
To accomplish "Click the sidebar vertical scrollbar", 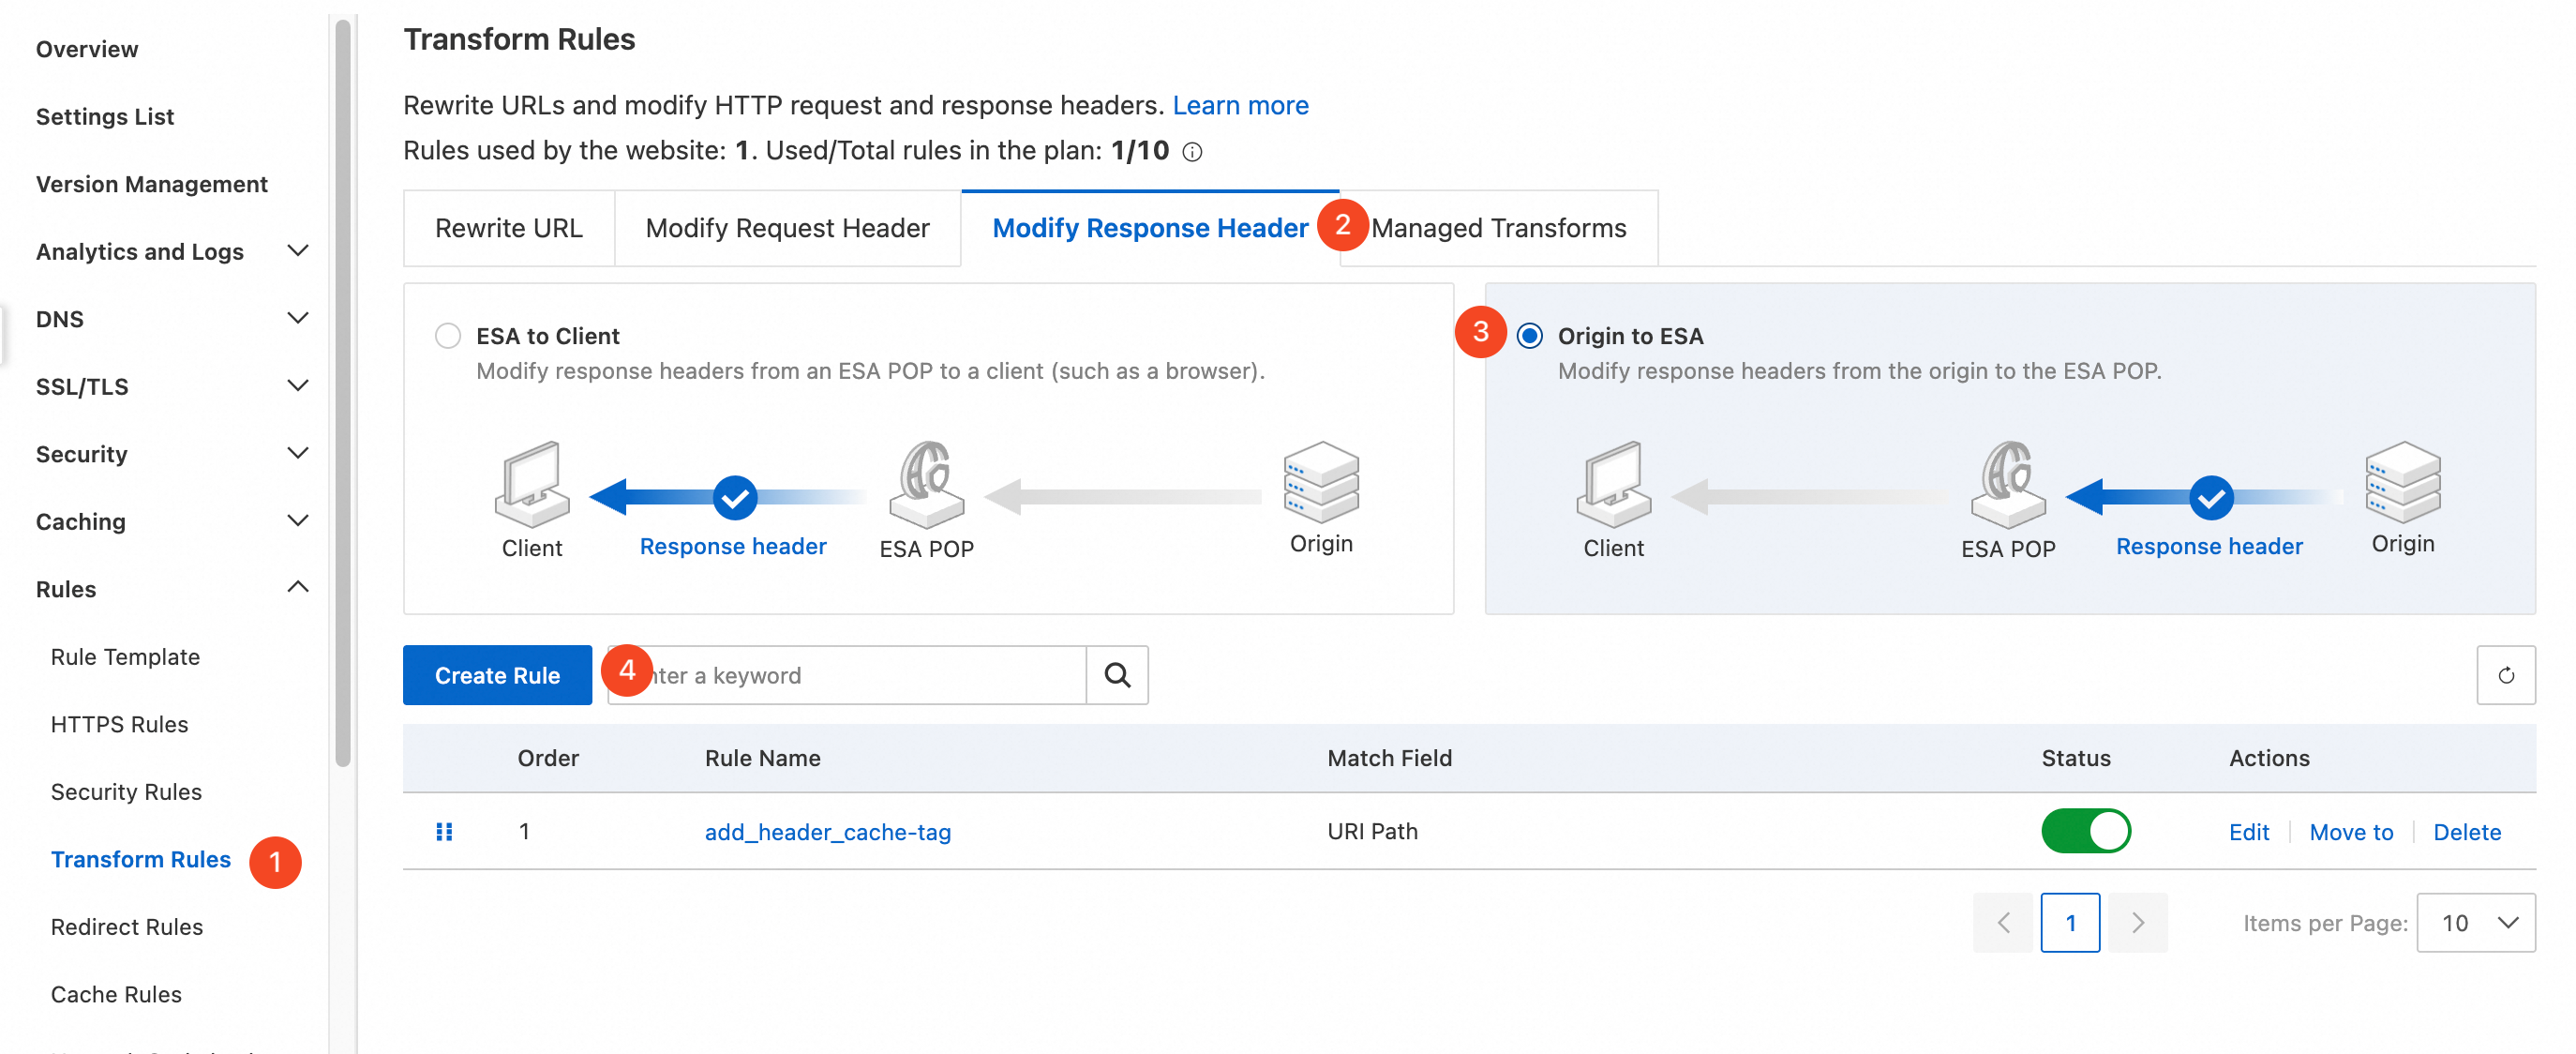I will coord(343,393).
